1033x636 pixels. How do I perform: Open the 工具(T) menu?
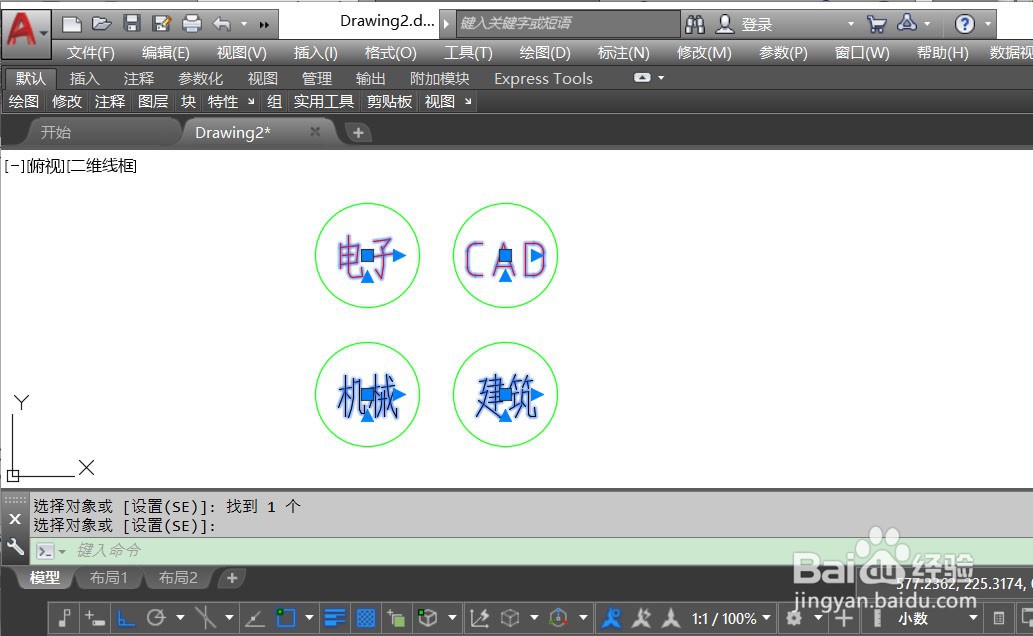click(468, 53)
